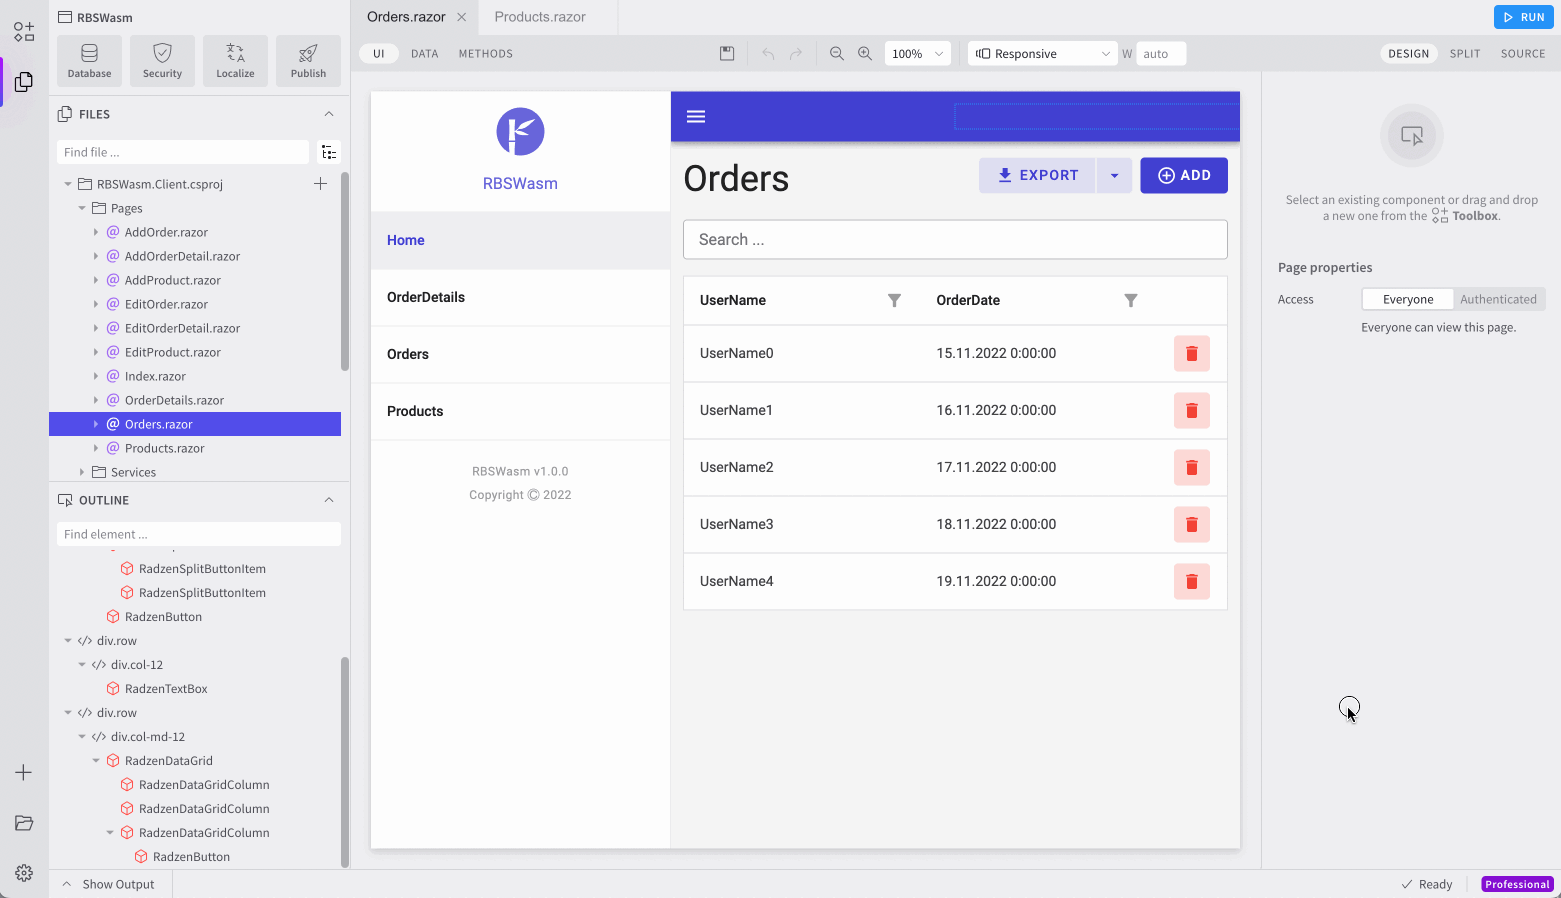Switch to DESIGN view mode
Screen dimensions: 1561x898
(1408, 54)
